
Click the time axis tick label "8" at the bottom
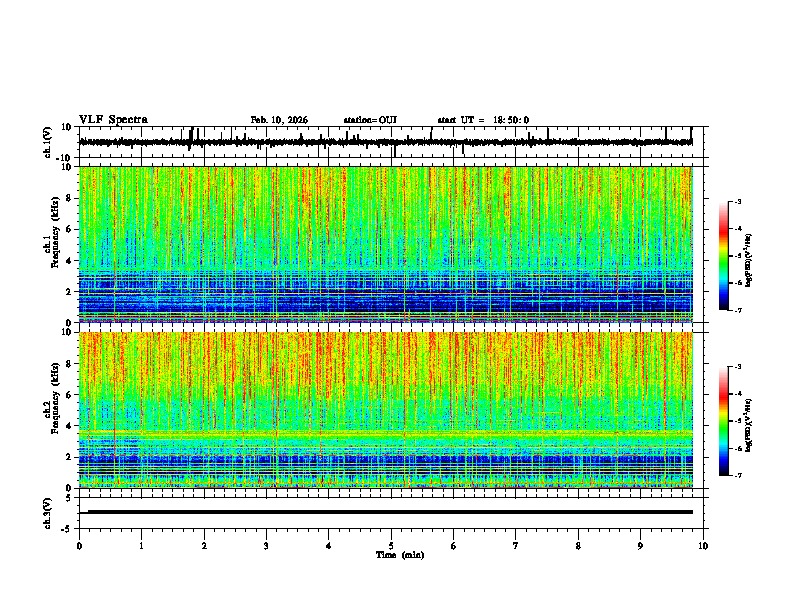[578, 546]
